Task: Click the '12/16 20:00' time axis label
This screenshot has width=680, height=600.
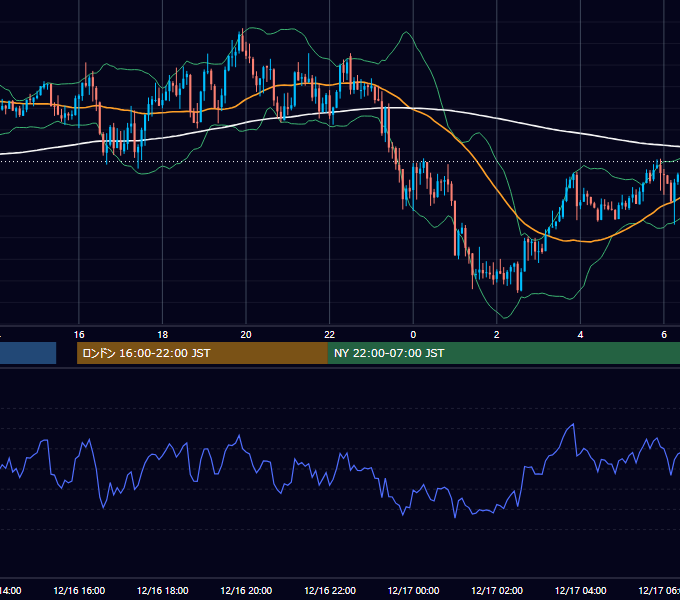Action: click(246, 590)
